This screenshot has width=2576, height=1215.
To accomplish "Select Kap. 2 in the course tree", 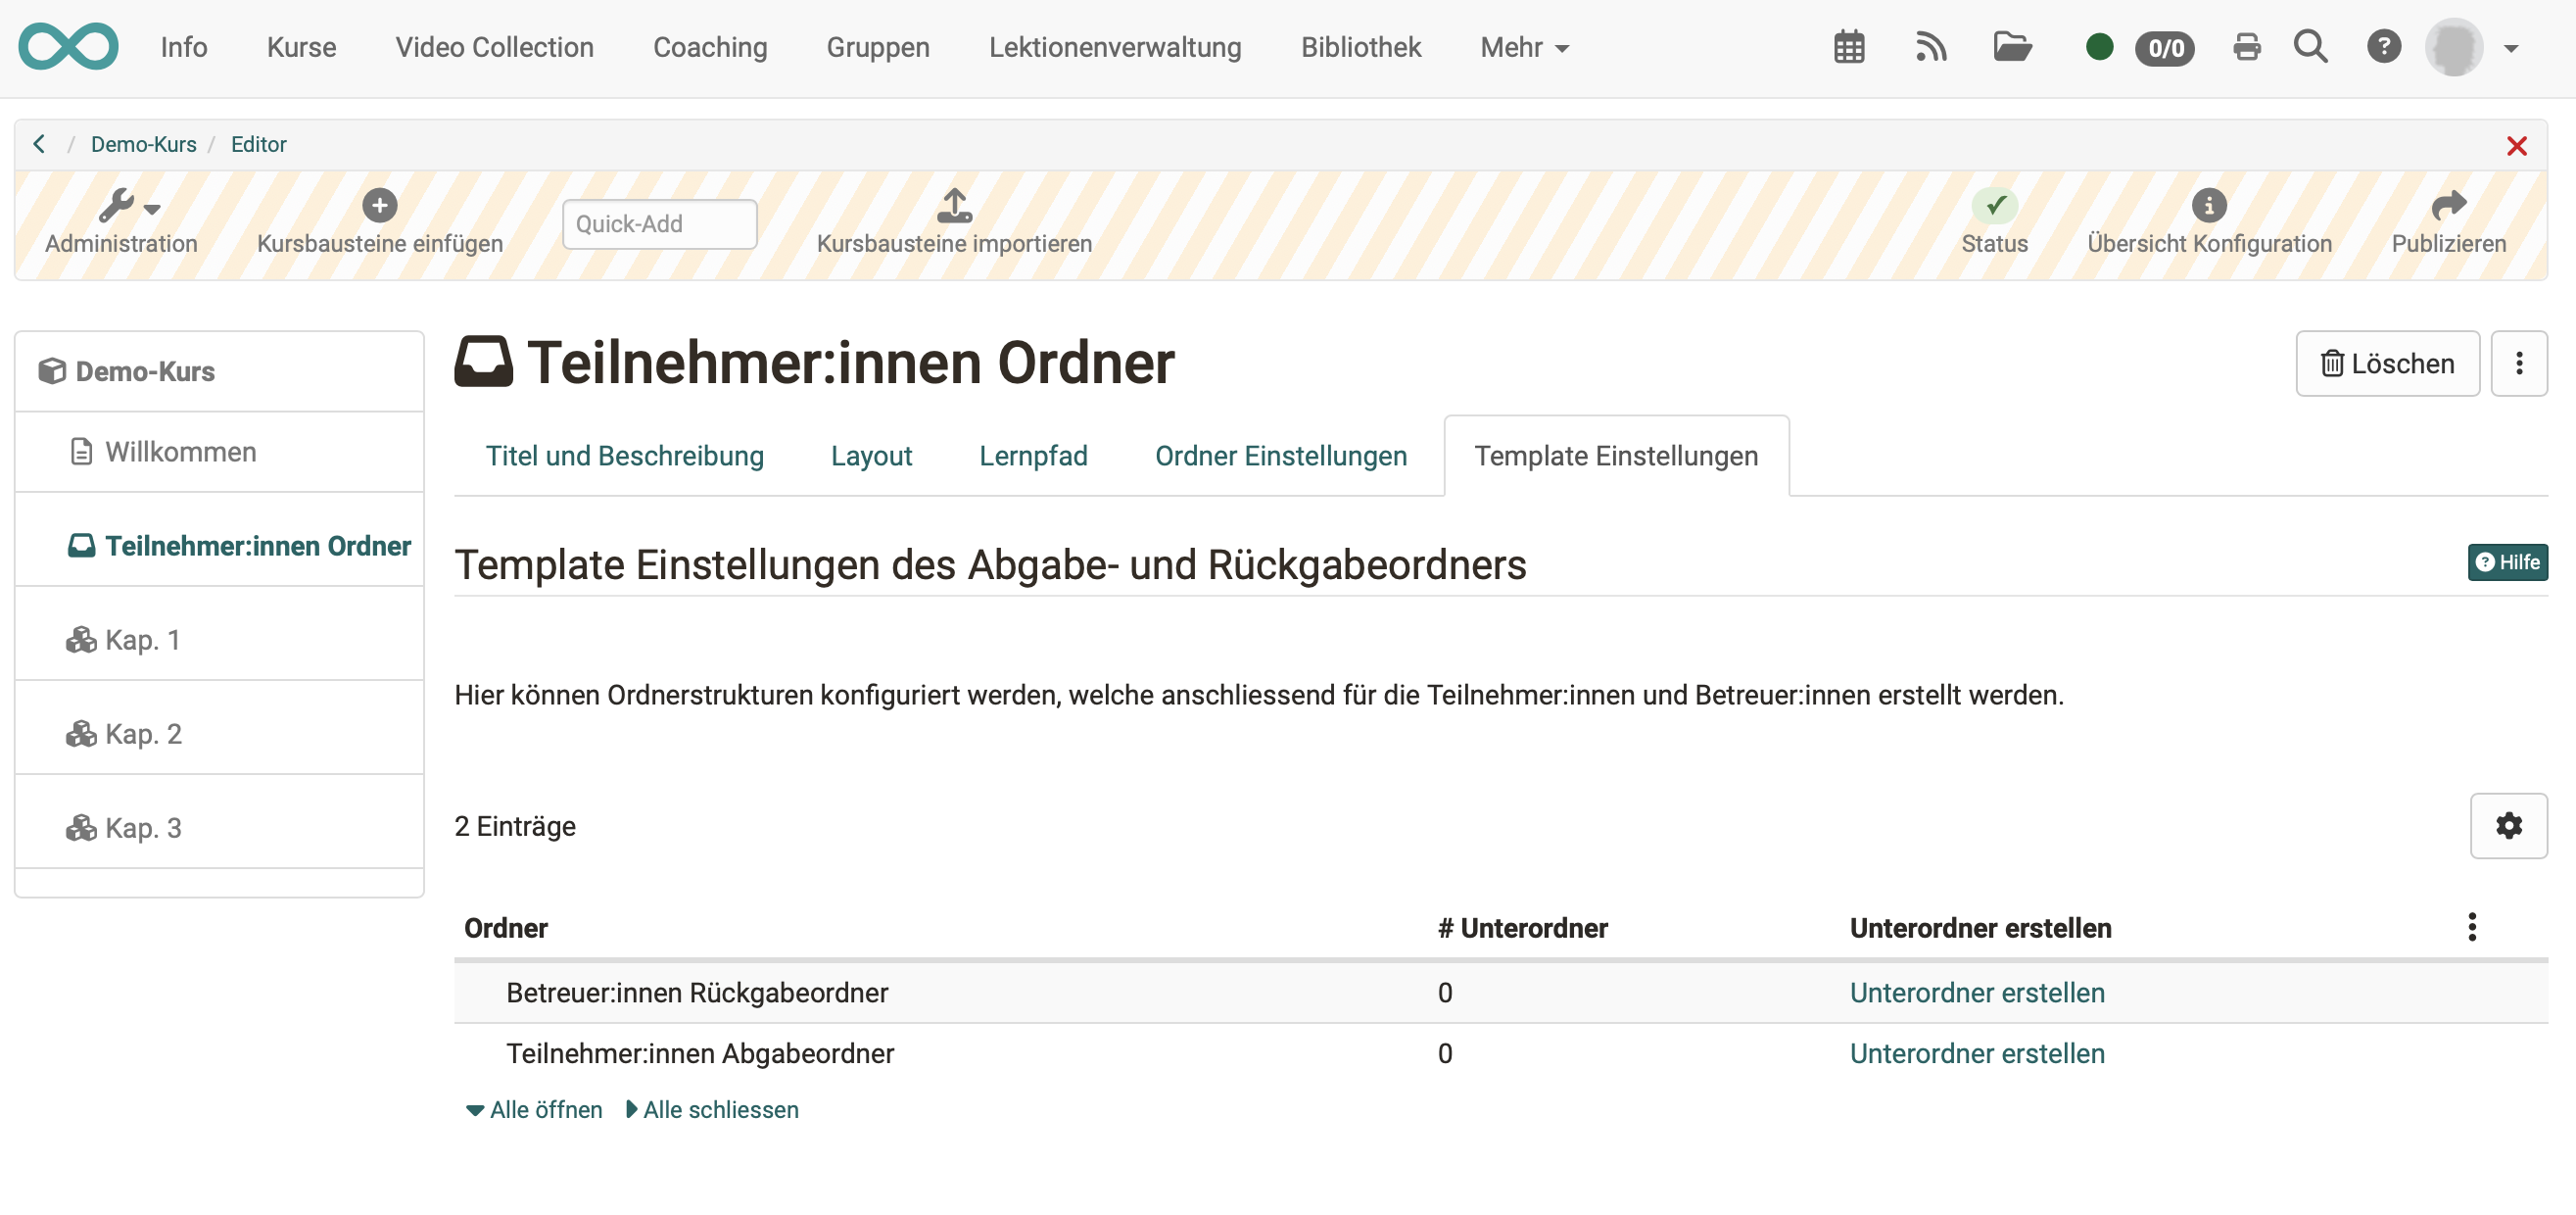I will pyautogui.click(x=144, y=733).
